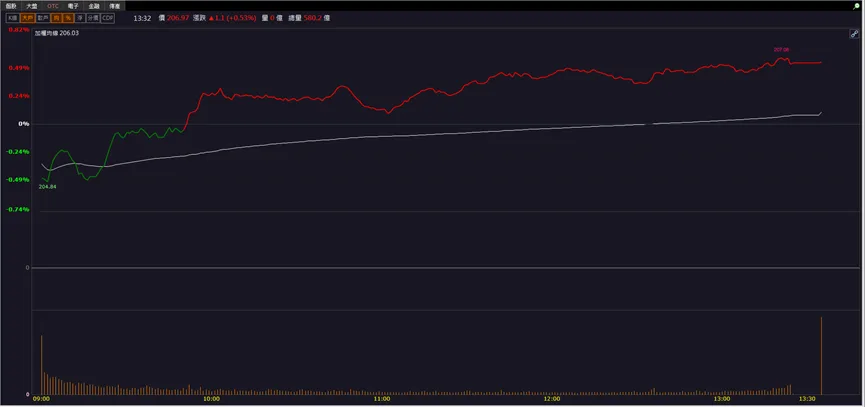
Task: Click the -0.74% axis label
Action: tap(19, 210)
